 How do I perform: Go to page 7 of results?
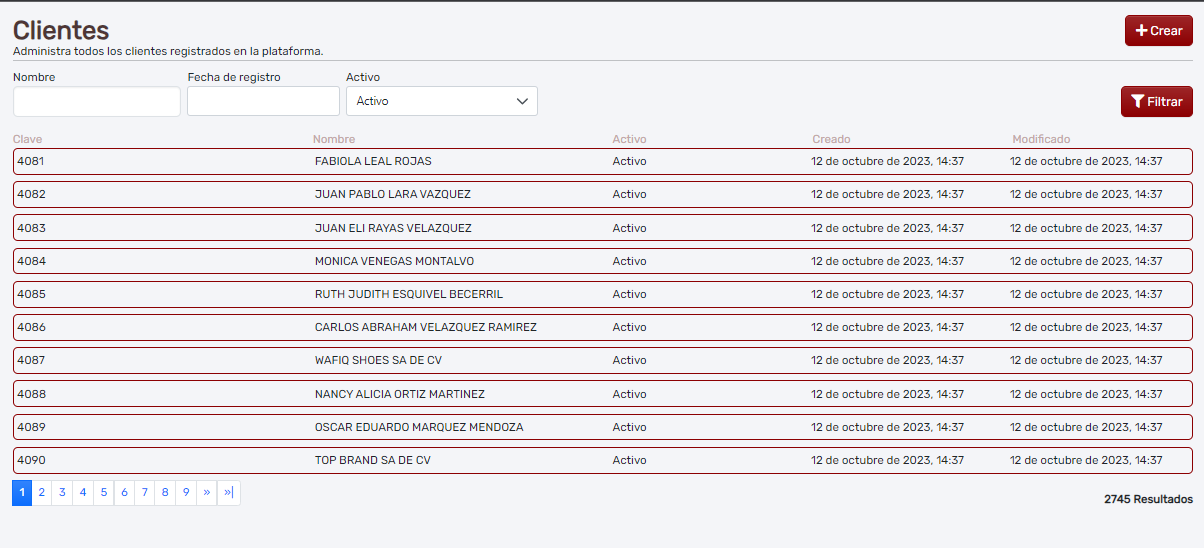145,492
